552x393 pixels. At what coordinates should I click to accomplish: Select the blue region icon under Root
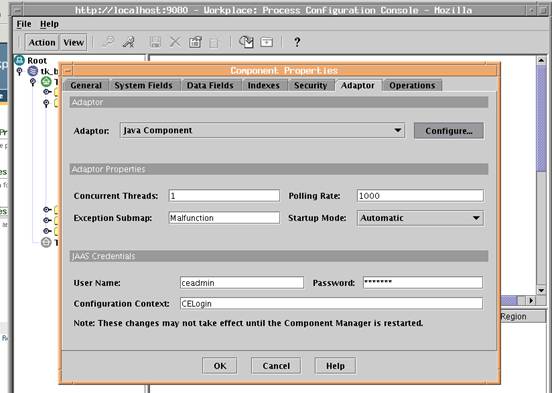(x=32, y=71)
